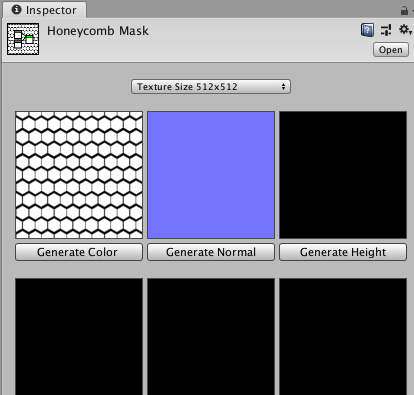The height and width of the screenshot is (395, 414).
Task: Select the black preview below Generate Height
Action: [343, 336]
